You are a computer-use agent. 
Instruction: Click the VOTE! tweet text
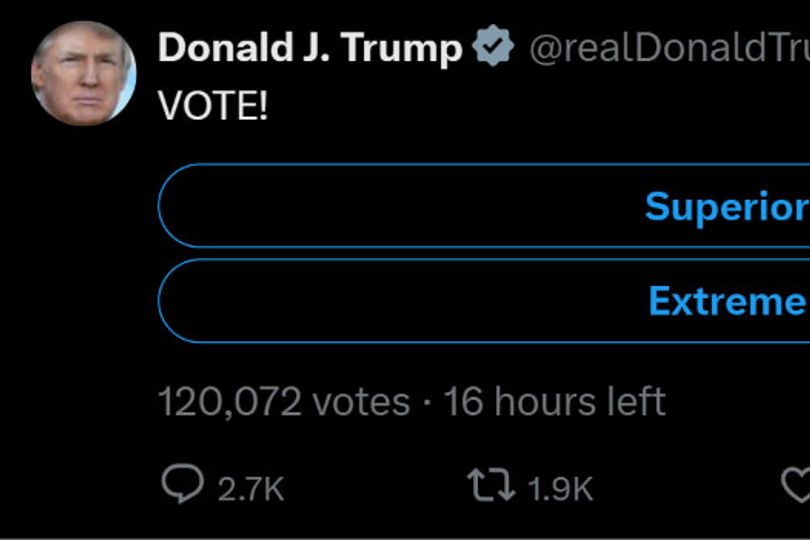tap(213, 105)
